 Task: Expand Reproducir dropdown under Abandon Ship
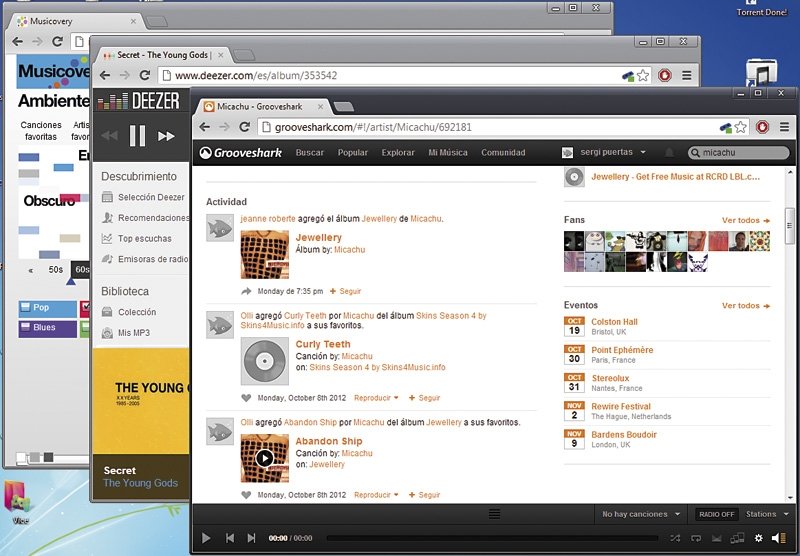point(376,495)
